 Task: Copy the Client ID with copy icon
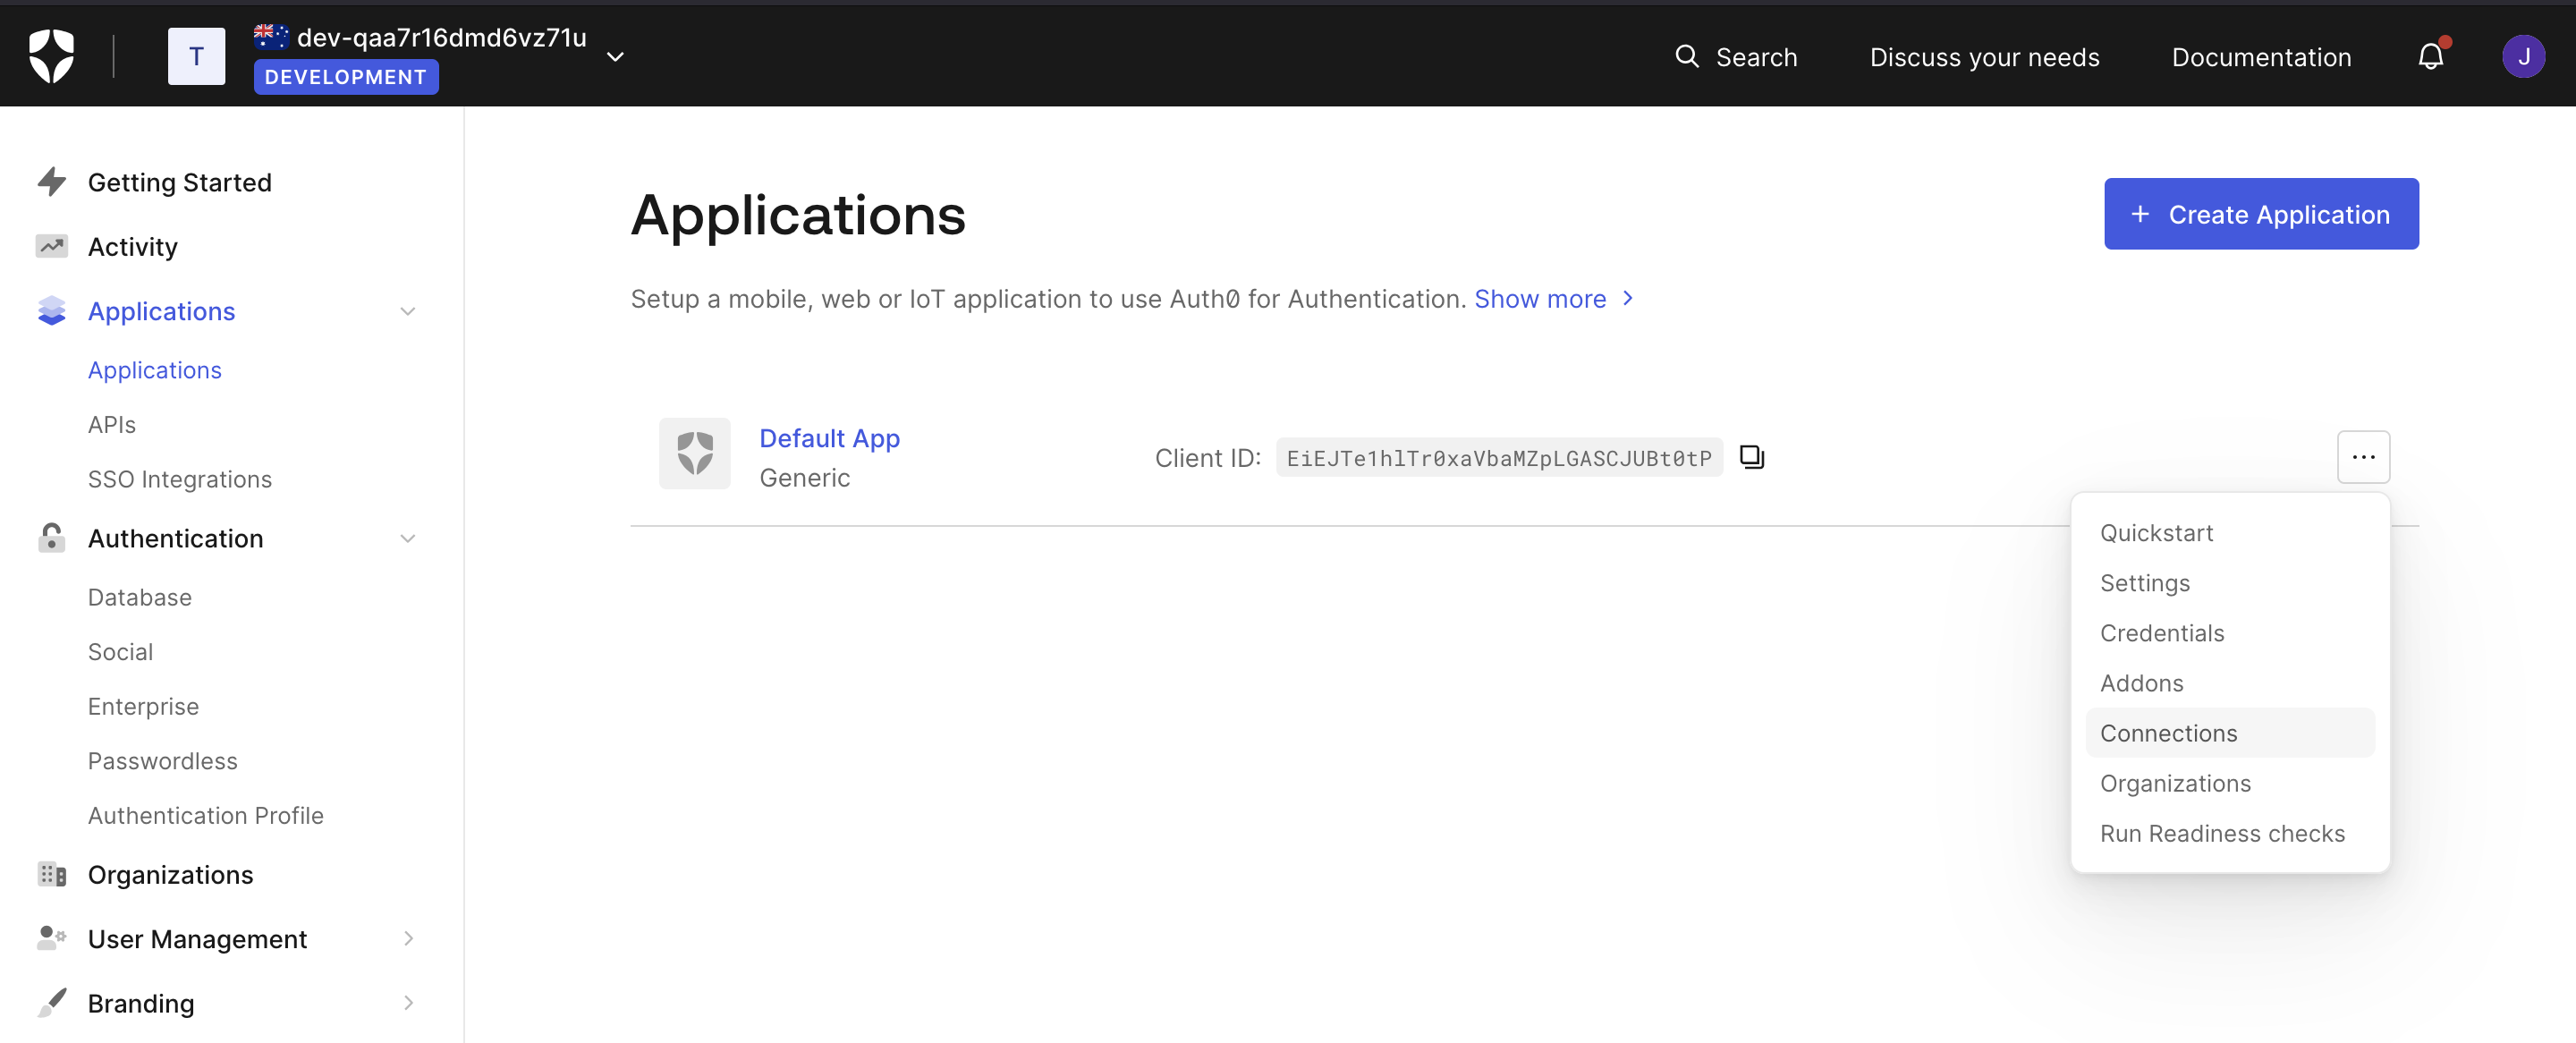[1752, 457]
